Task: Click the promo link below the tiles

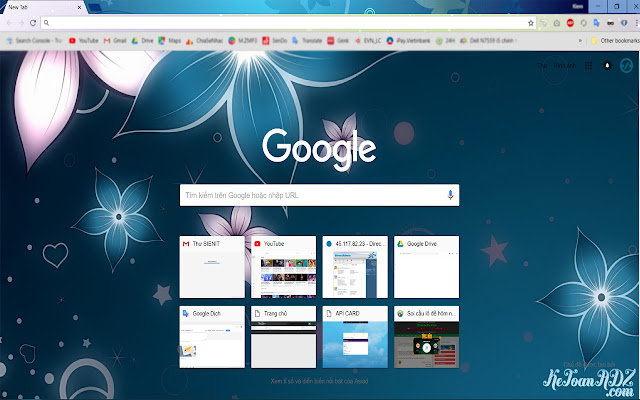Action: [320, 381]
